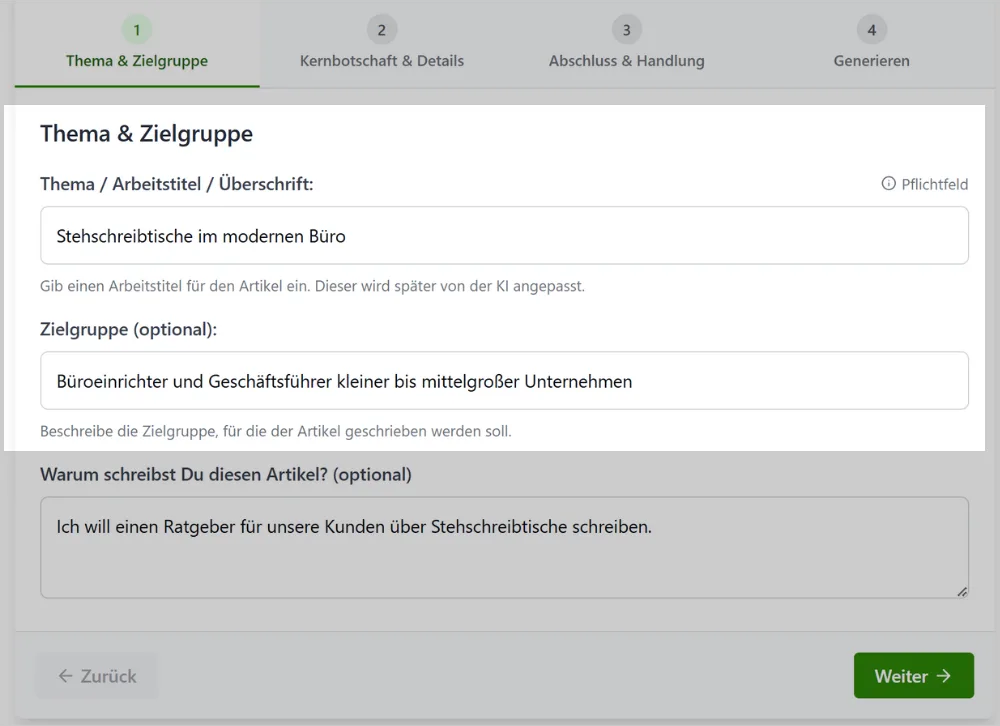
Task: Click the 'Warum schreibst Du diesen Artikel?' label
Action: point(226,475)
